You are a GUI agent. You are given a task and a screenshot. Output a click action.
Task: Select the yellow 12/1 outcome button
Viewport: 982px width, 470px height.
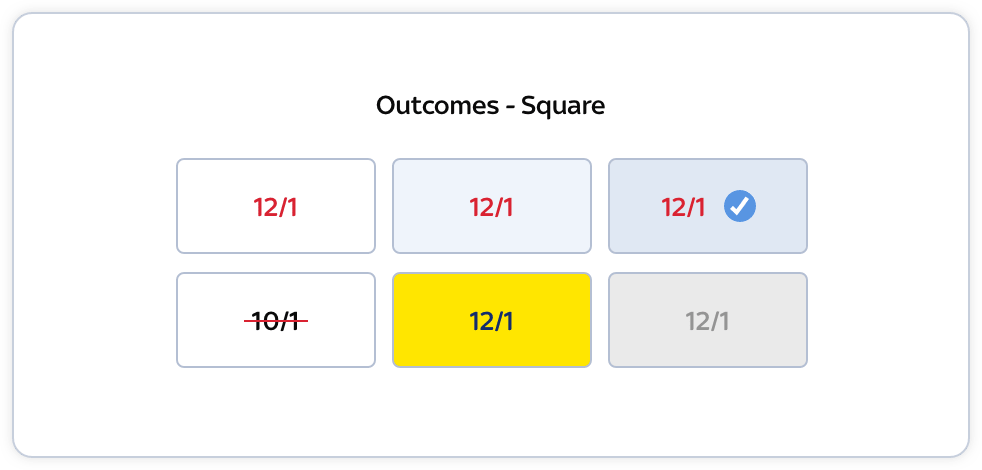click(x=491, y=320)
